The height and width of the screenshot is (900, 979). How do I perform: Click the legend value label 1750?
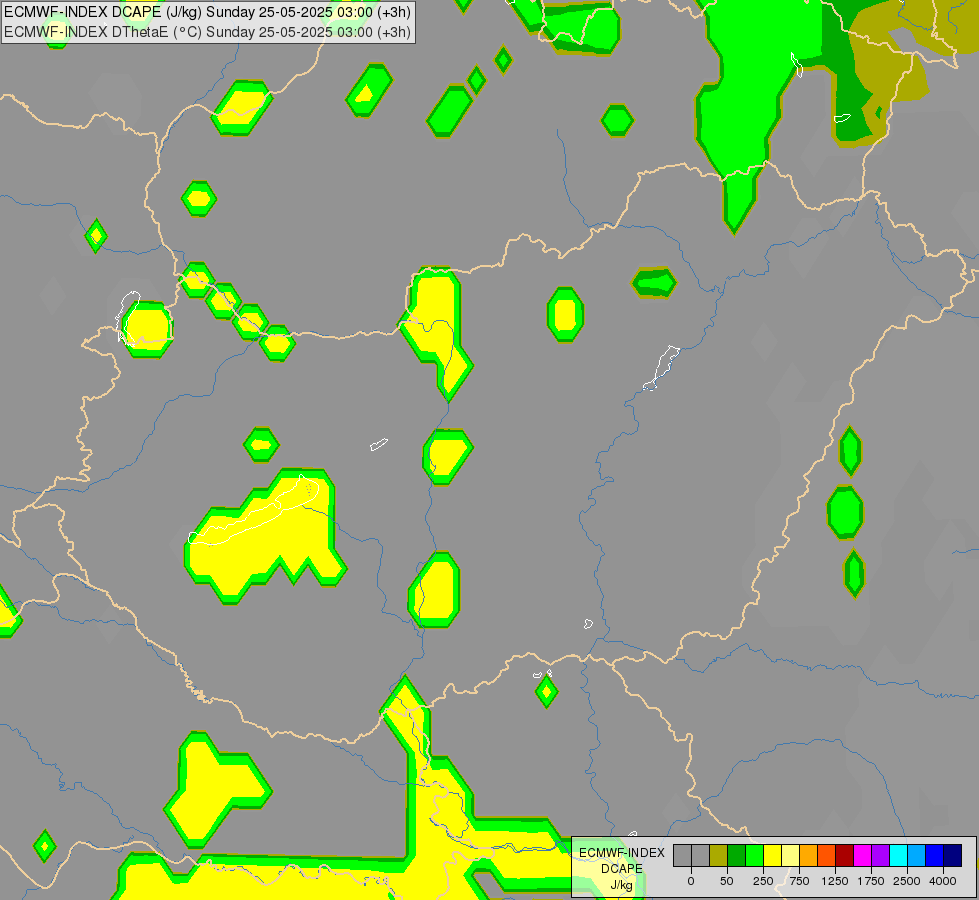[871, 881]
